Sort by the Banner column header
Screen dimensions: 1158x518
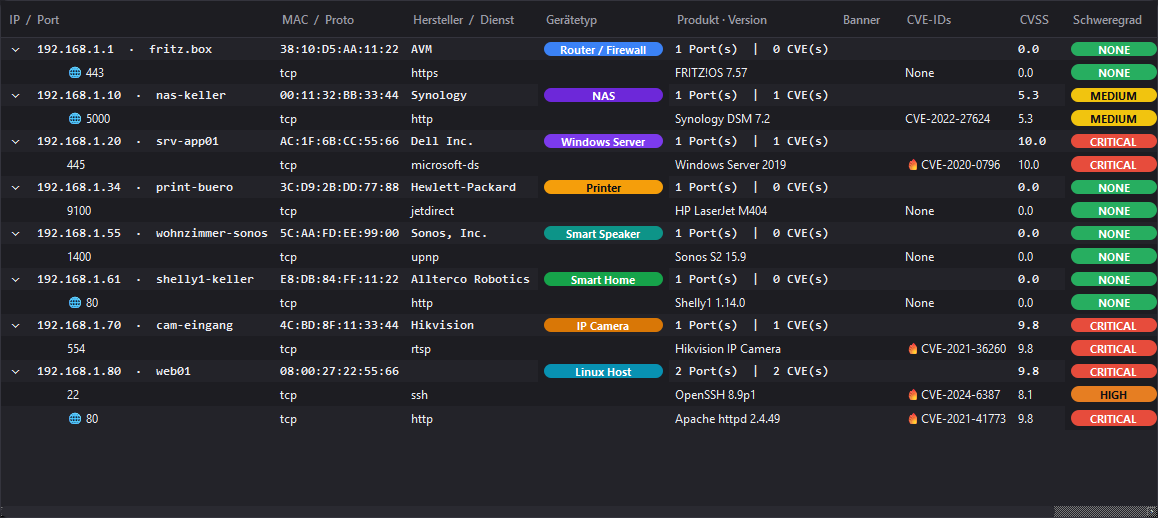[861, 20]
